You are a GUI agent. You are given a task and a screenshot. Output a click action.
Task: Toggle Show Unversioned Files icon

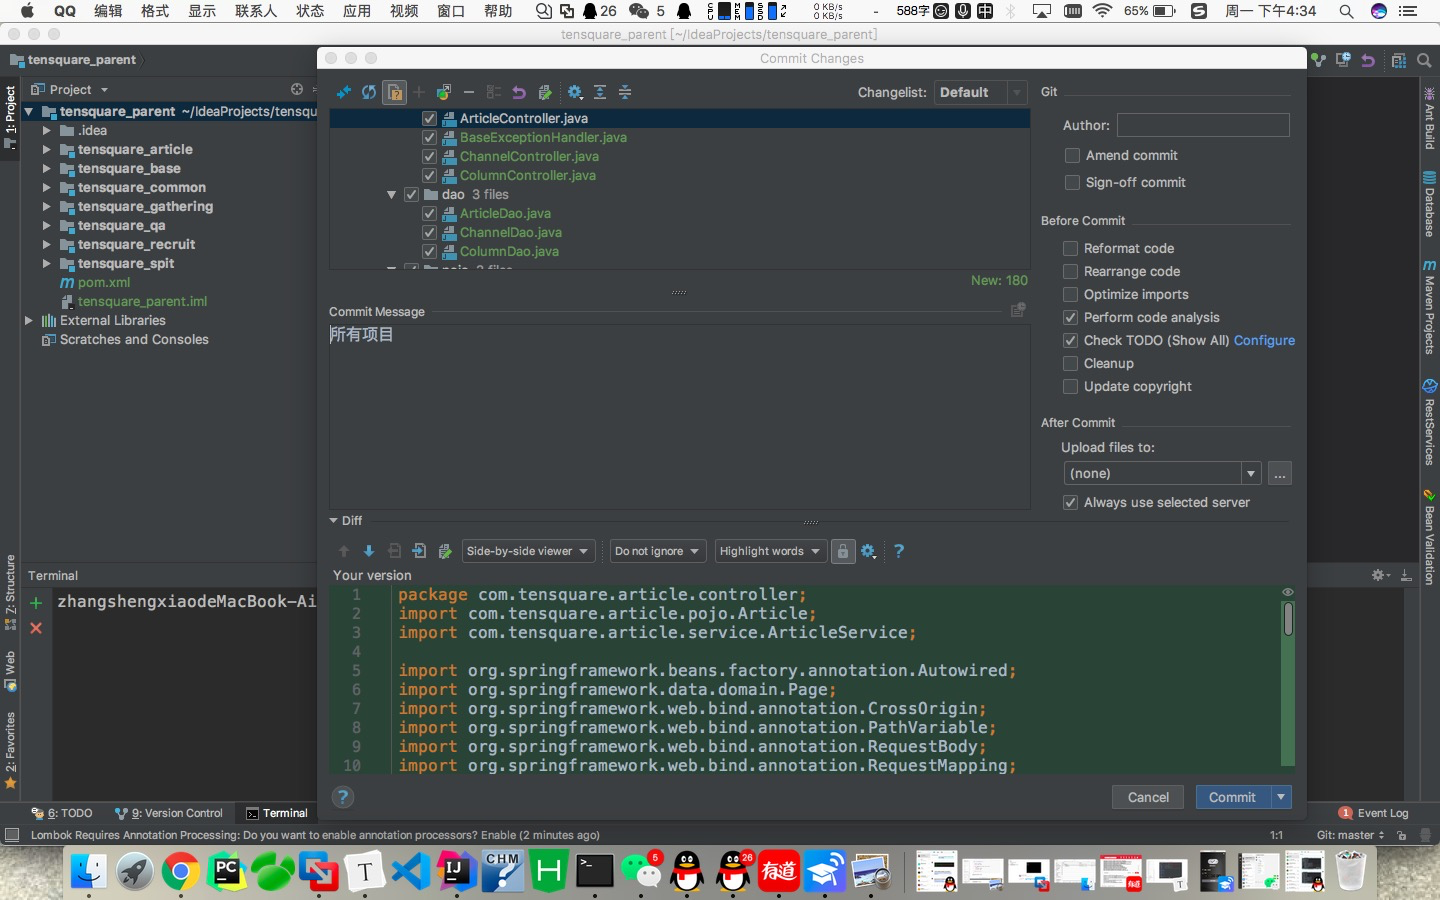coord(395,92)
